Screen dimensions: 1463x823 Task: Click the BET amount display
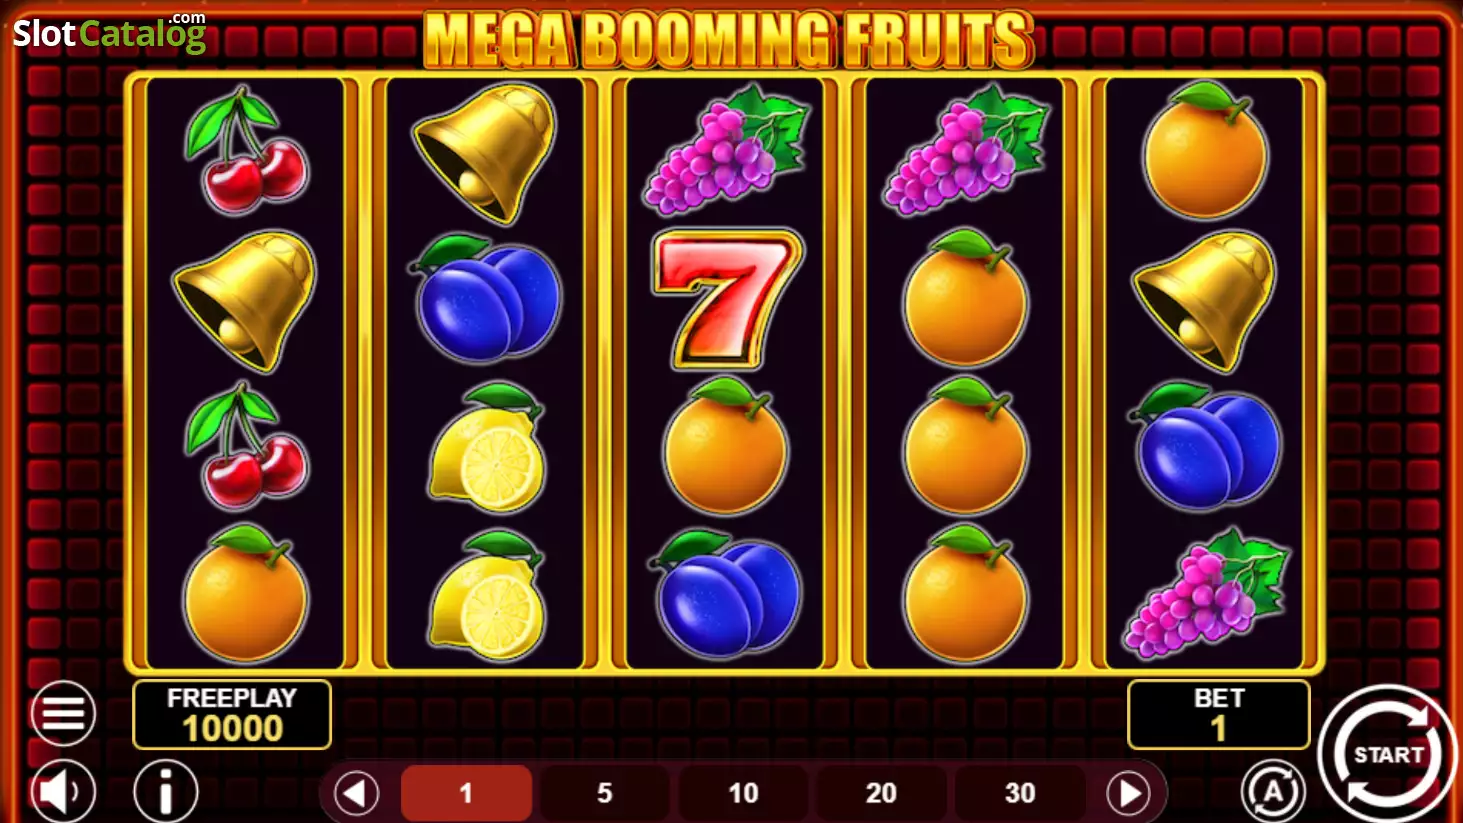1218,714
